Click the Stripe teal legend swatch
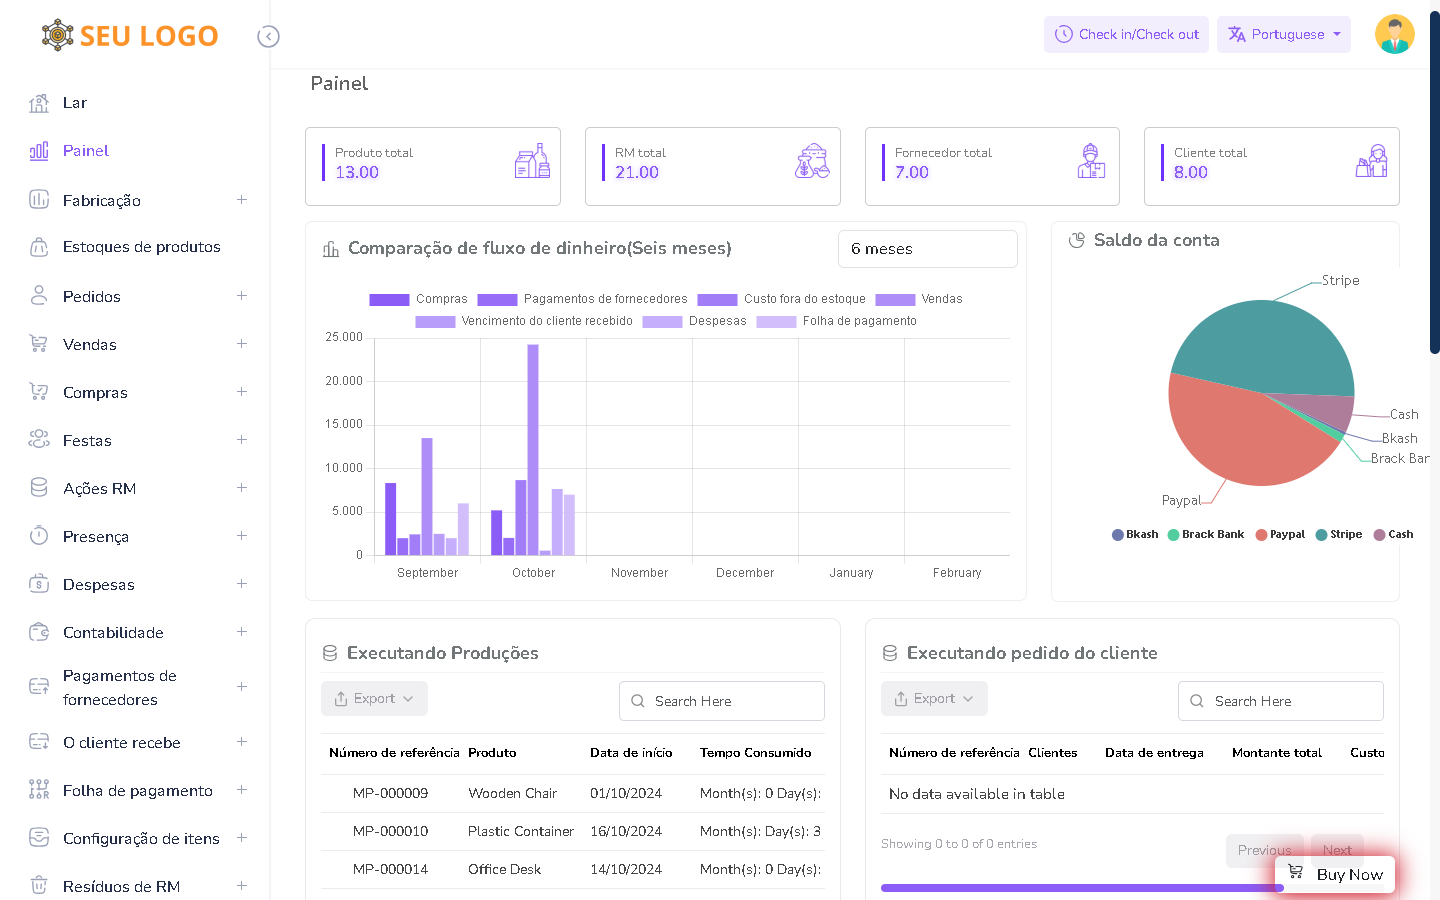Screen dimensions: 1440x900 click(1322, 535)
